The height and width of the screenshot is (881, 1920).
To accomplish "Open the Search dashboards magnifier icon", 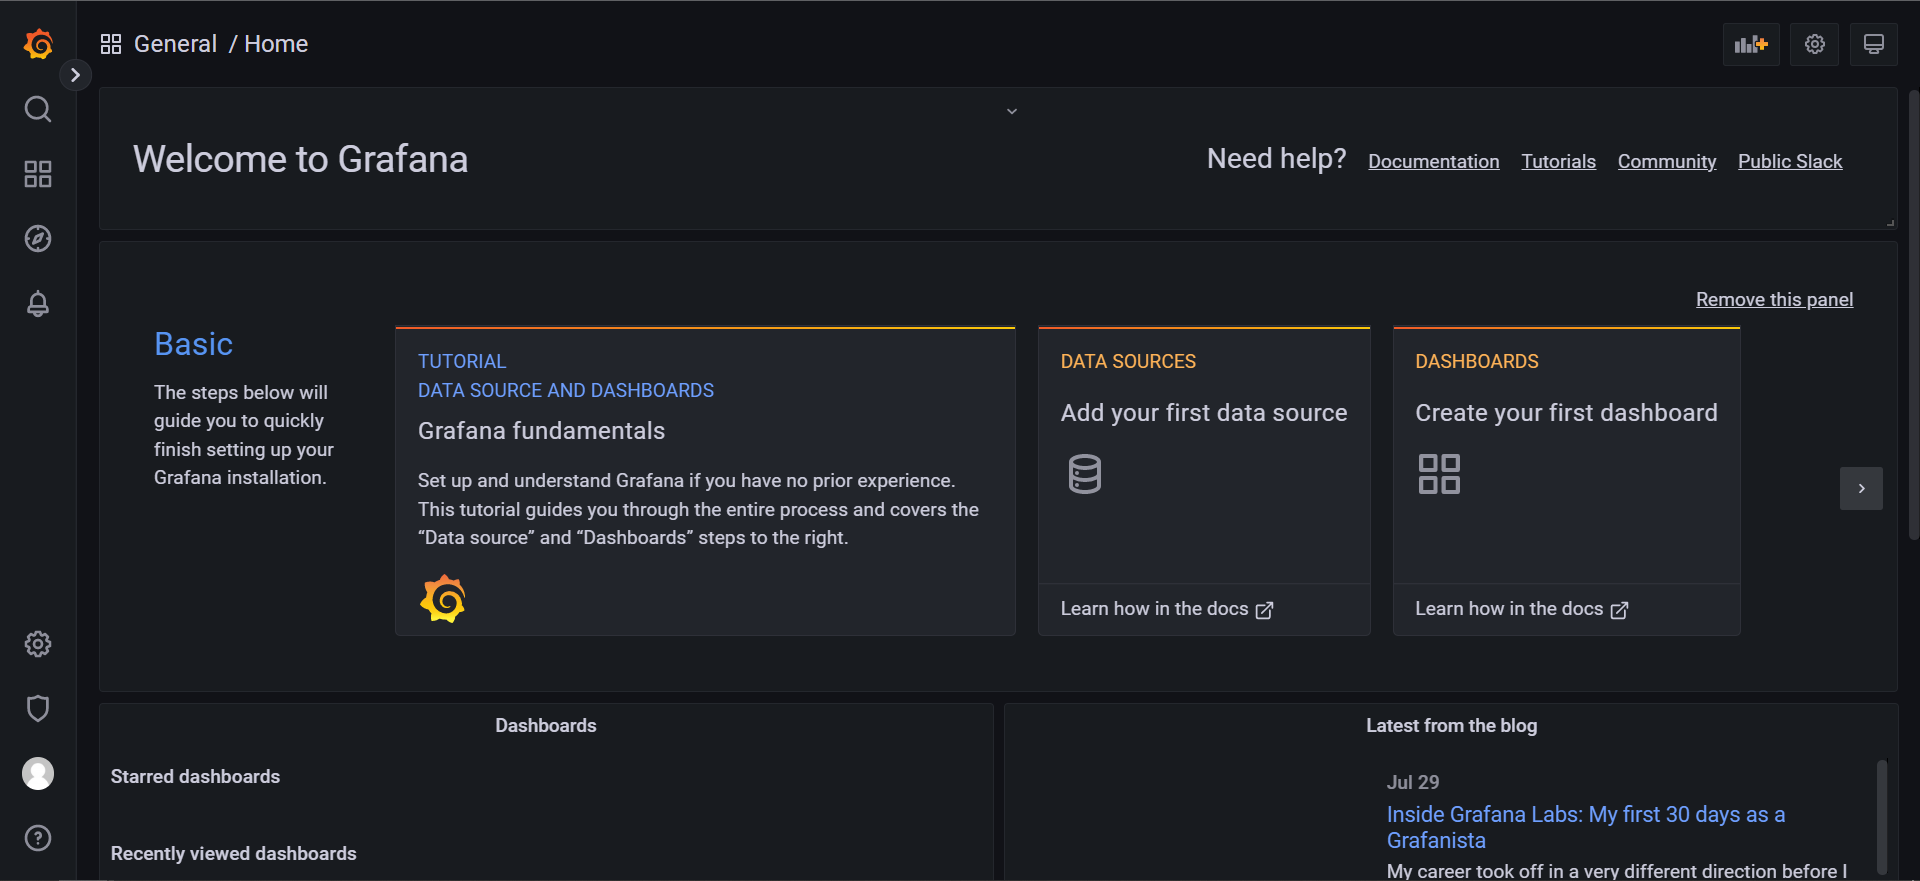I will (x=38, y=109).
